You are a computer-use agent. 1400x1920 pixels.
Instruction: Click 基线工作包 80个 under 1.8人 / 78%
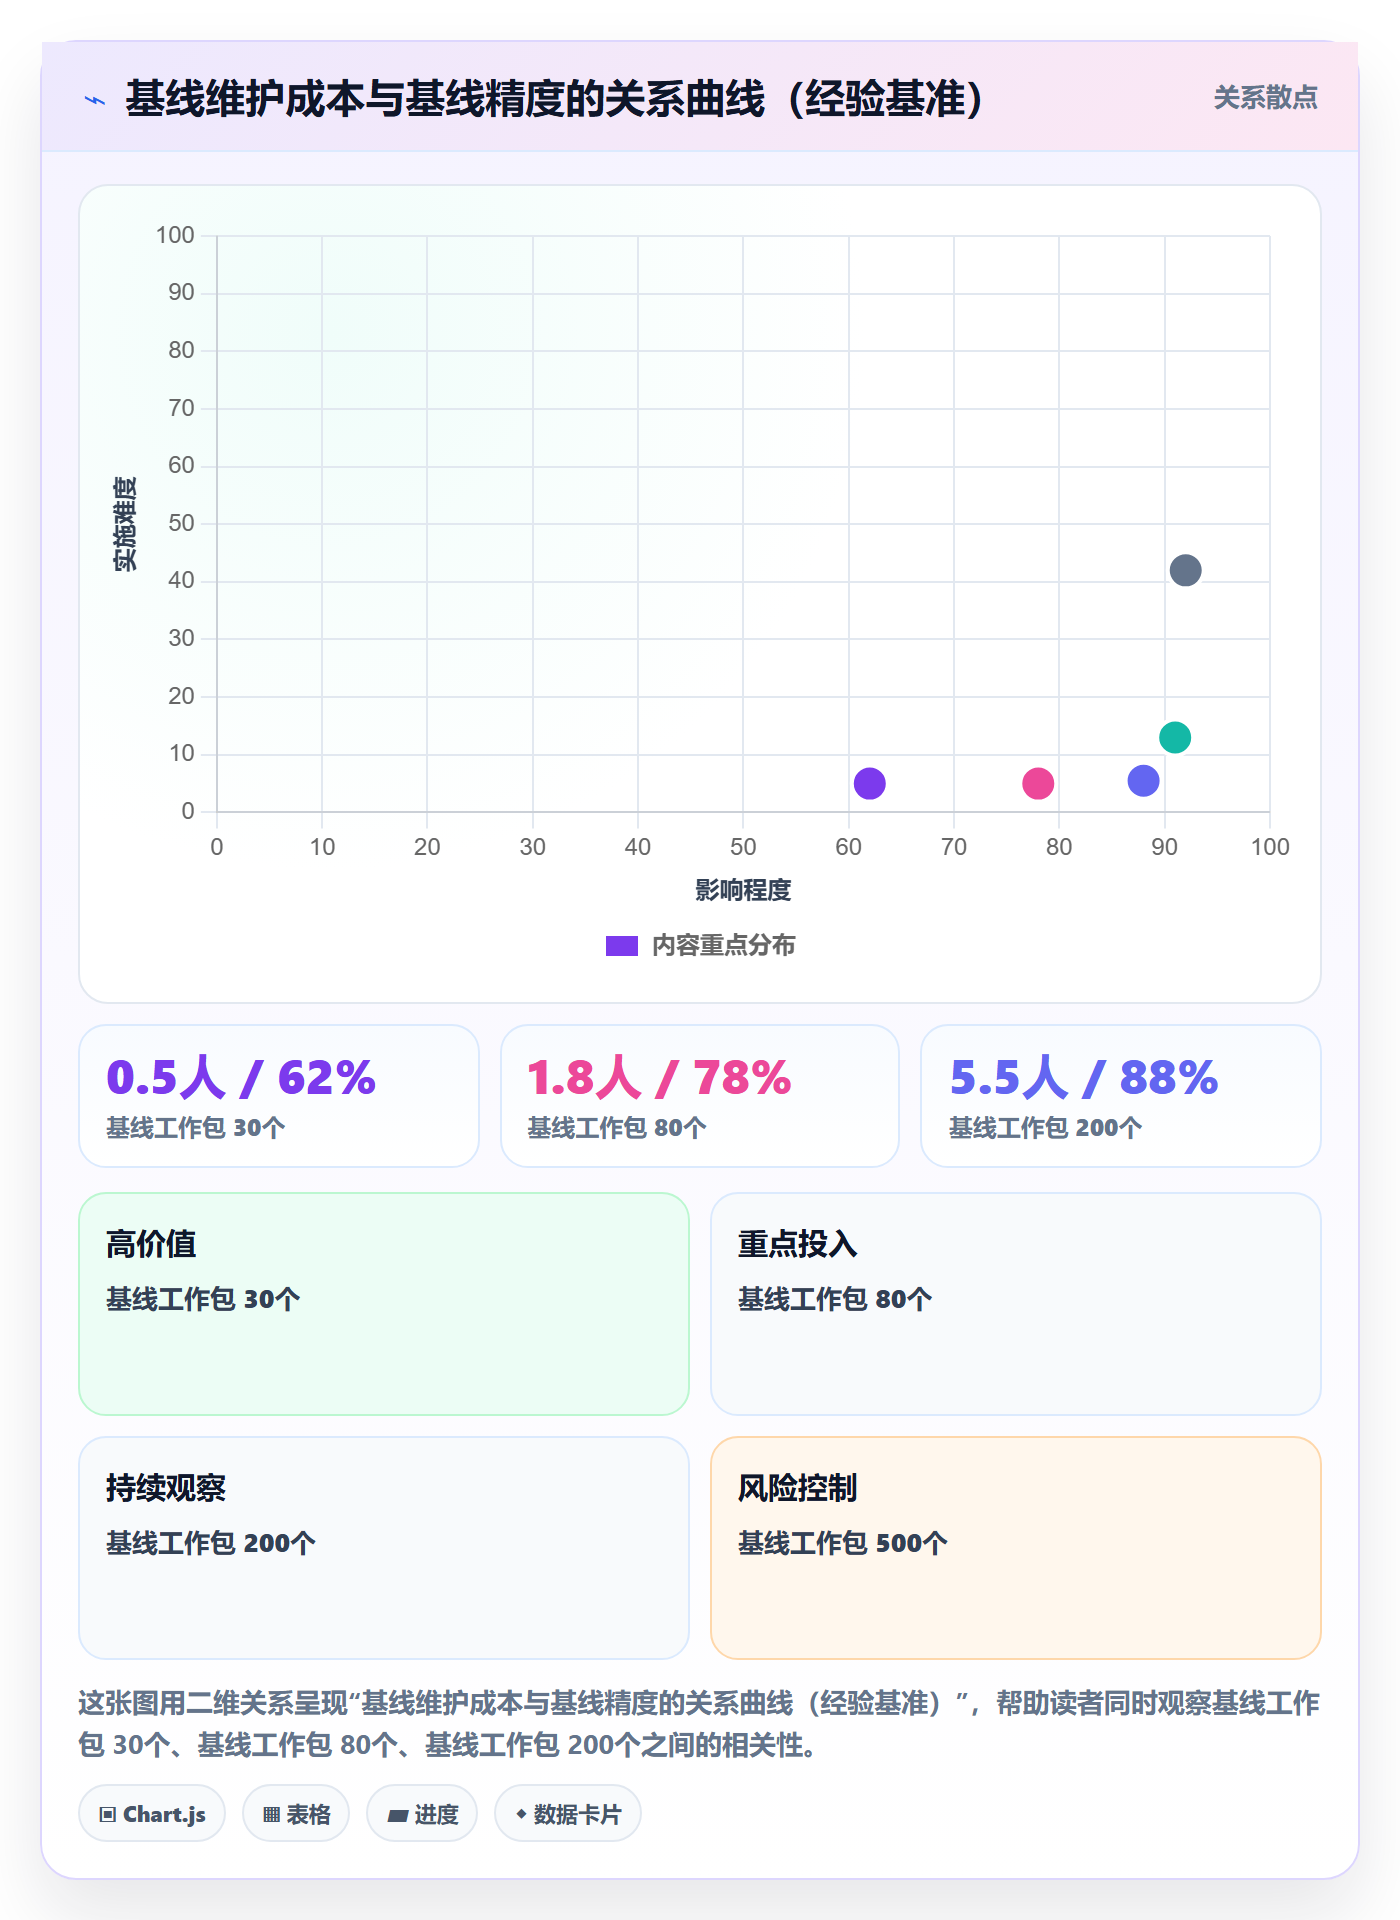pos(617,1128)
